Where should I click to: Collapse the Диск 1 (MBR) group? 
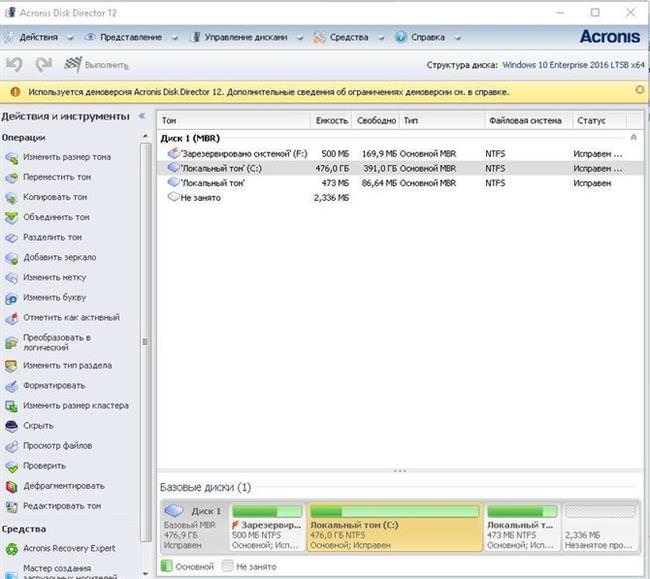tap(633, 138)
